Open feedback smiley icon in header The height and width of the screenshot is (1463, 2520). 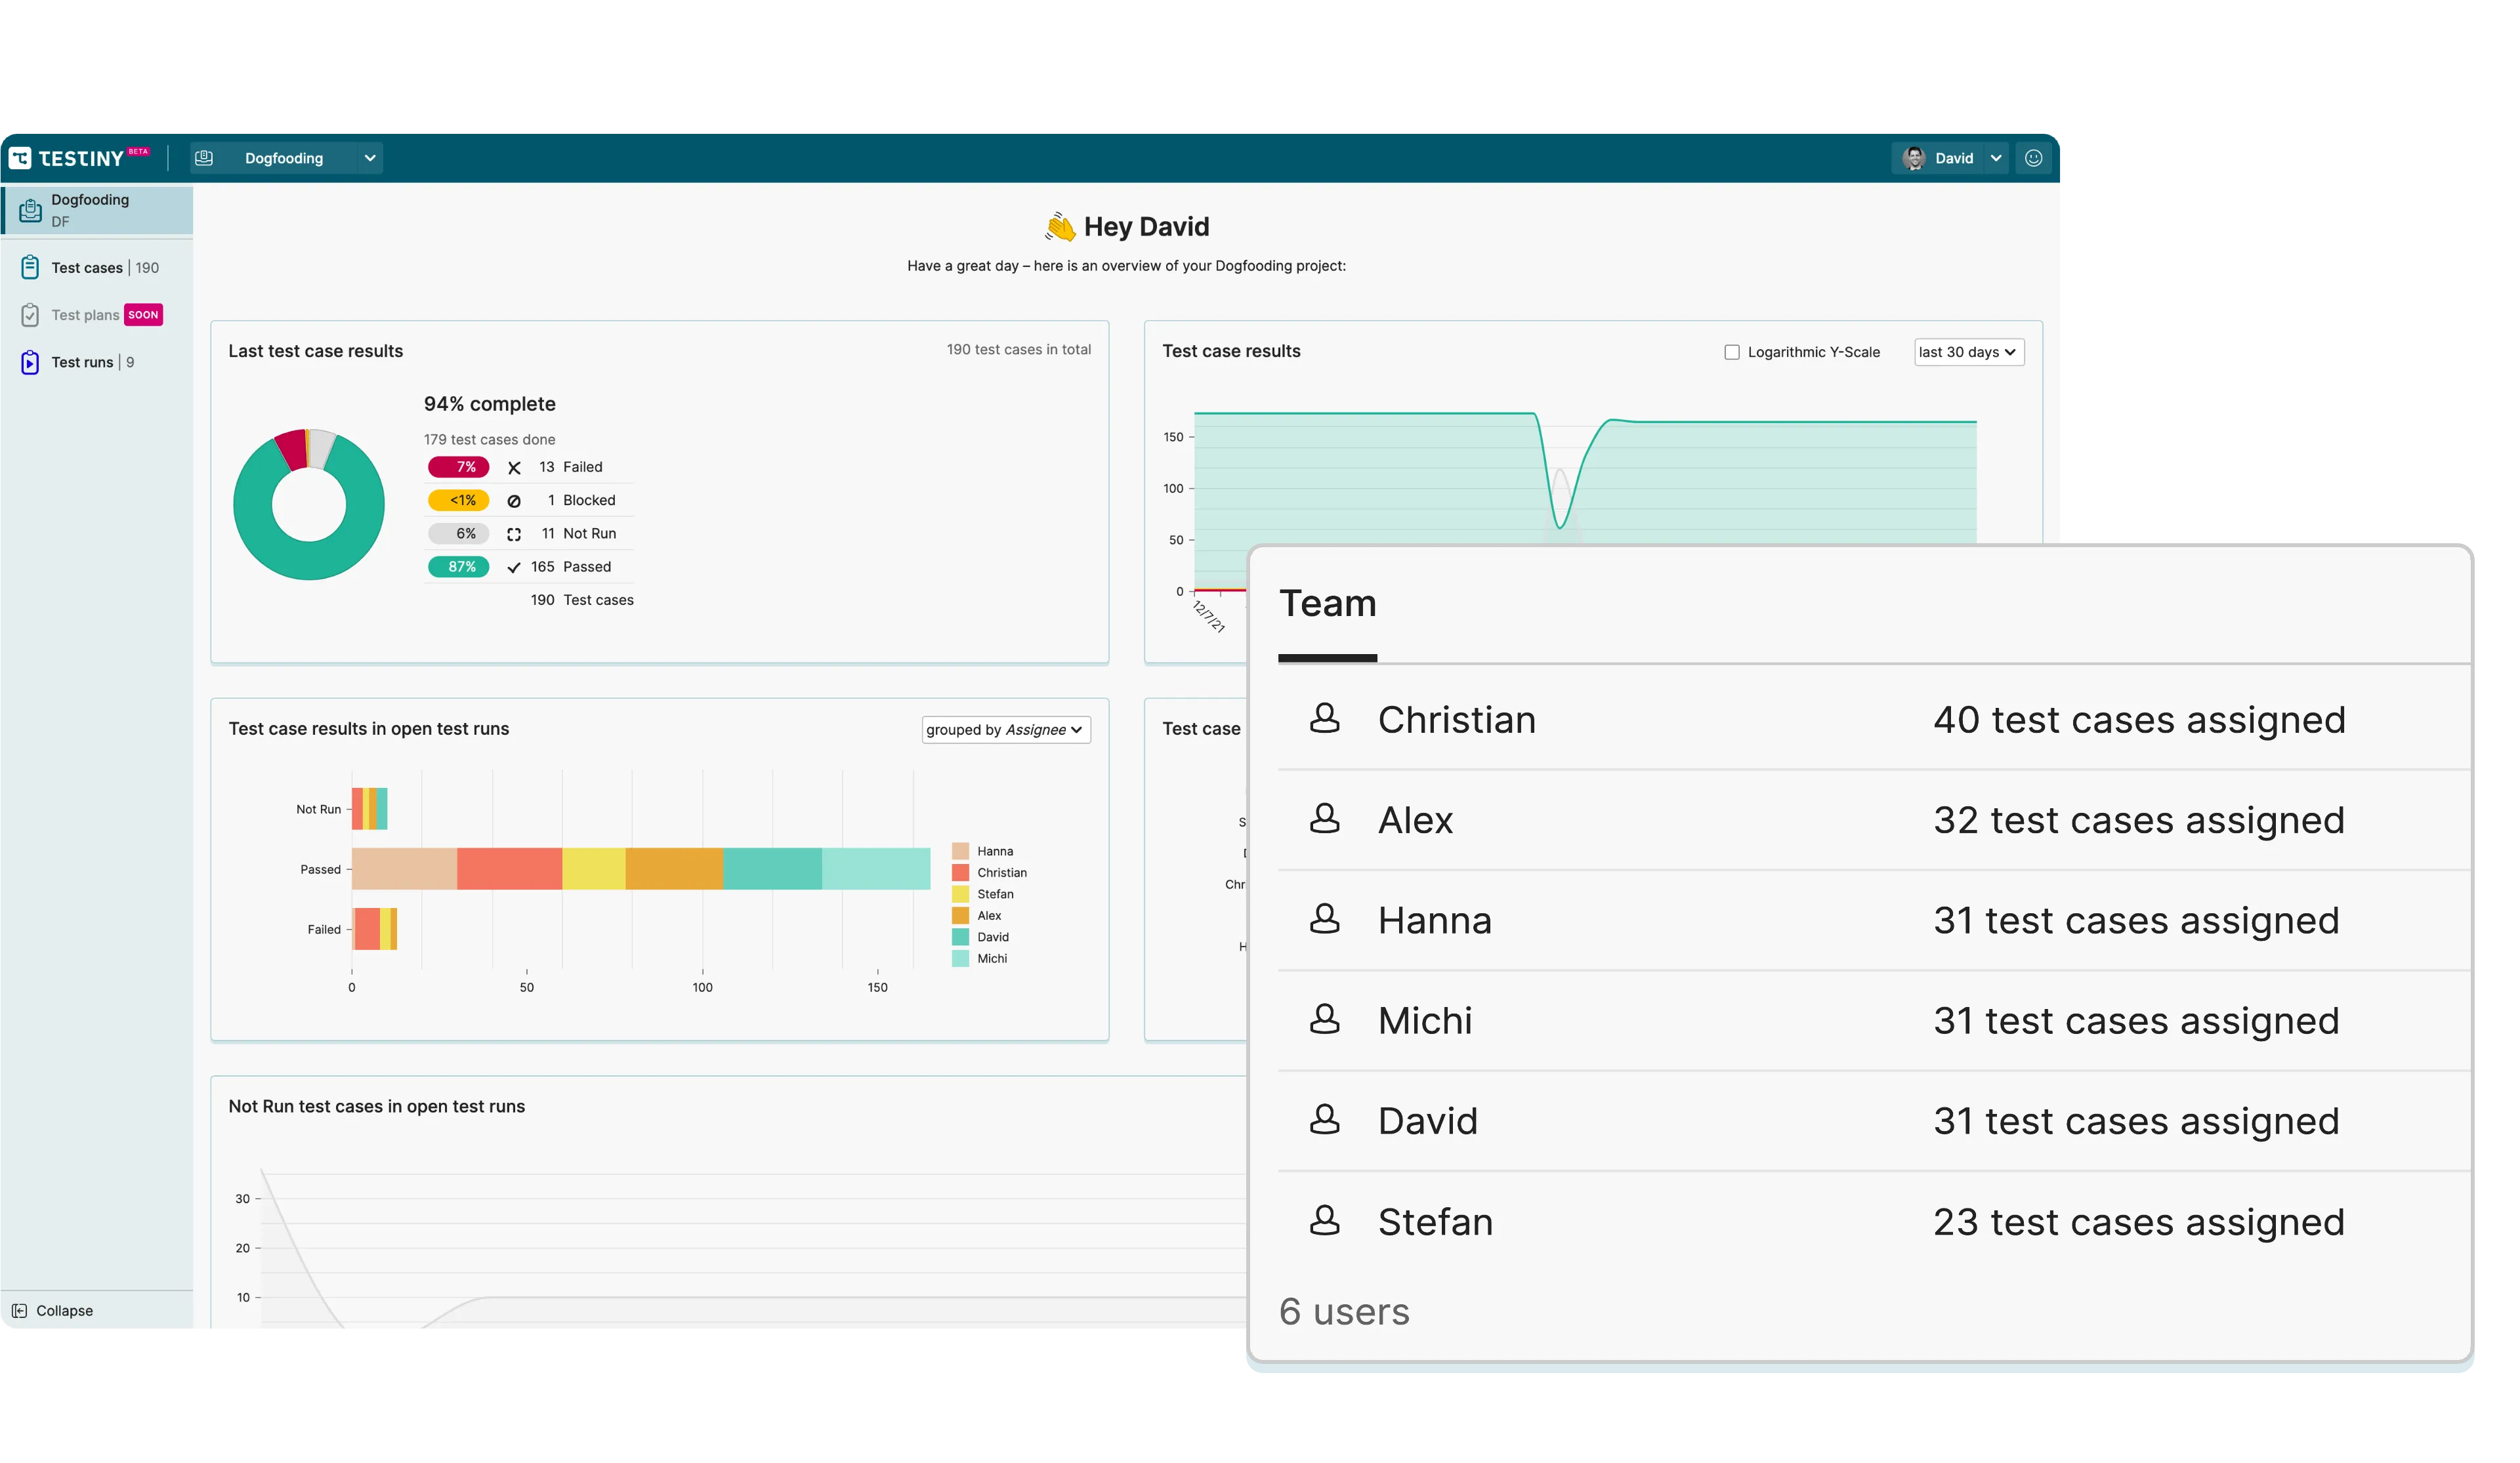[x=2033, y=158]
